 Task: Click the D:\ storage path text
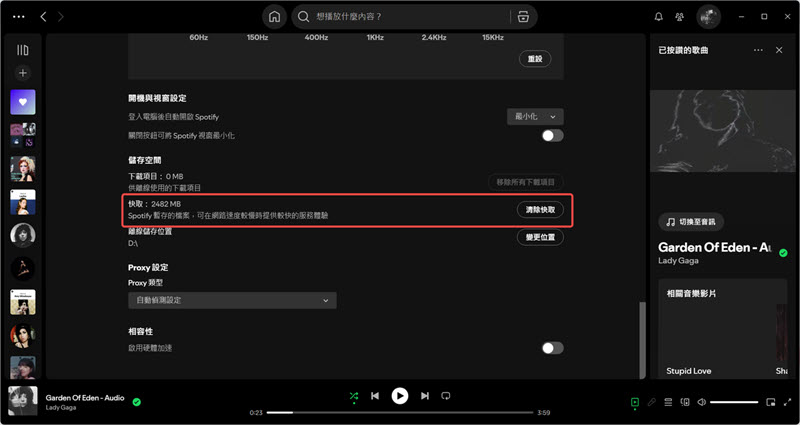[133, 243]
